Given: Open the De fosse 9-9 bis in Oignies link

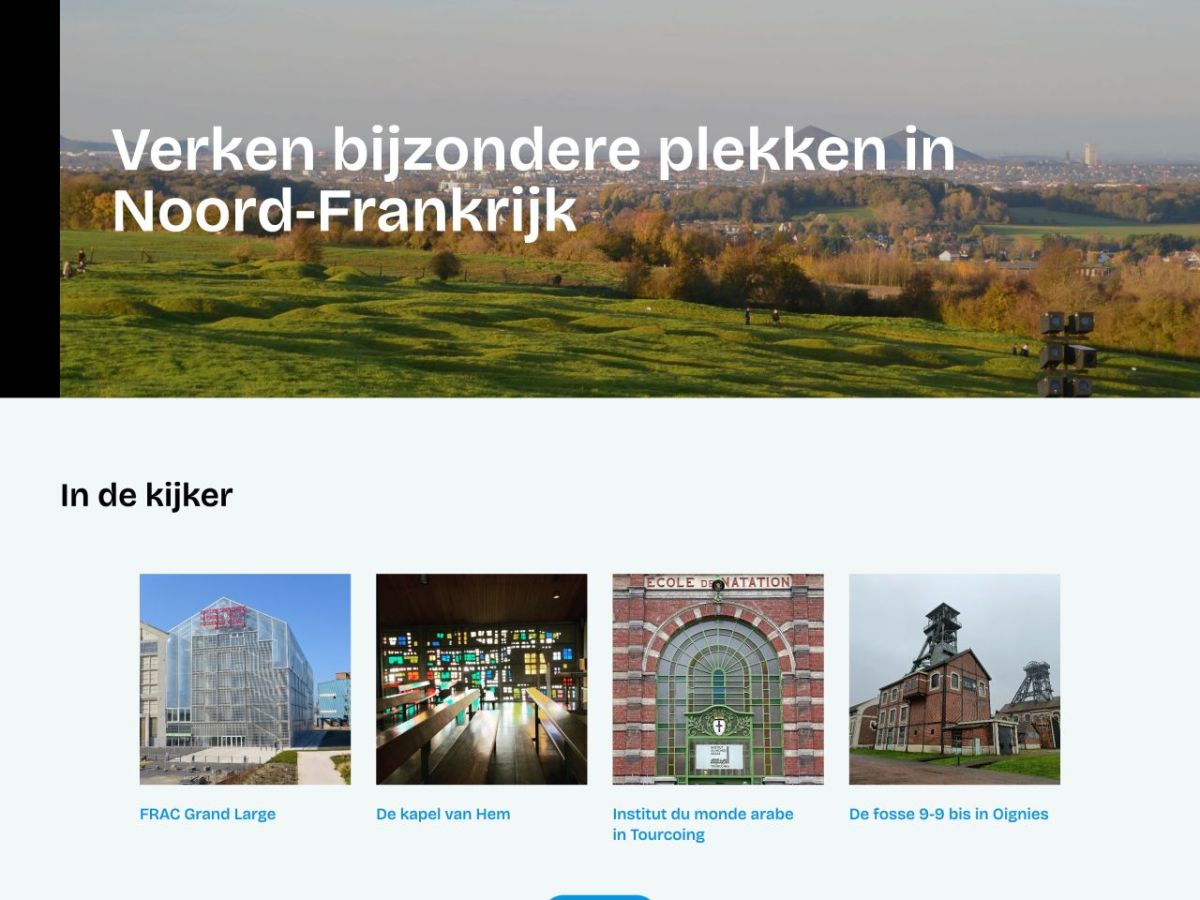Looking at the screenshot, I should [948, 813].
